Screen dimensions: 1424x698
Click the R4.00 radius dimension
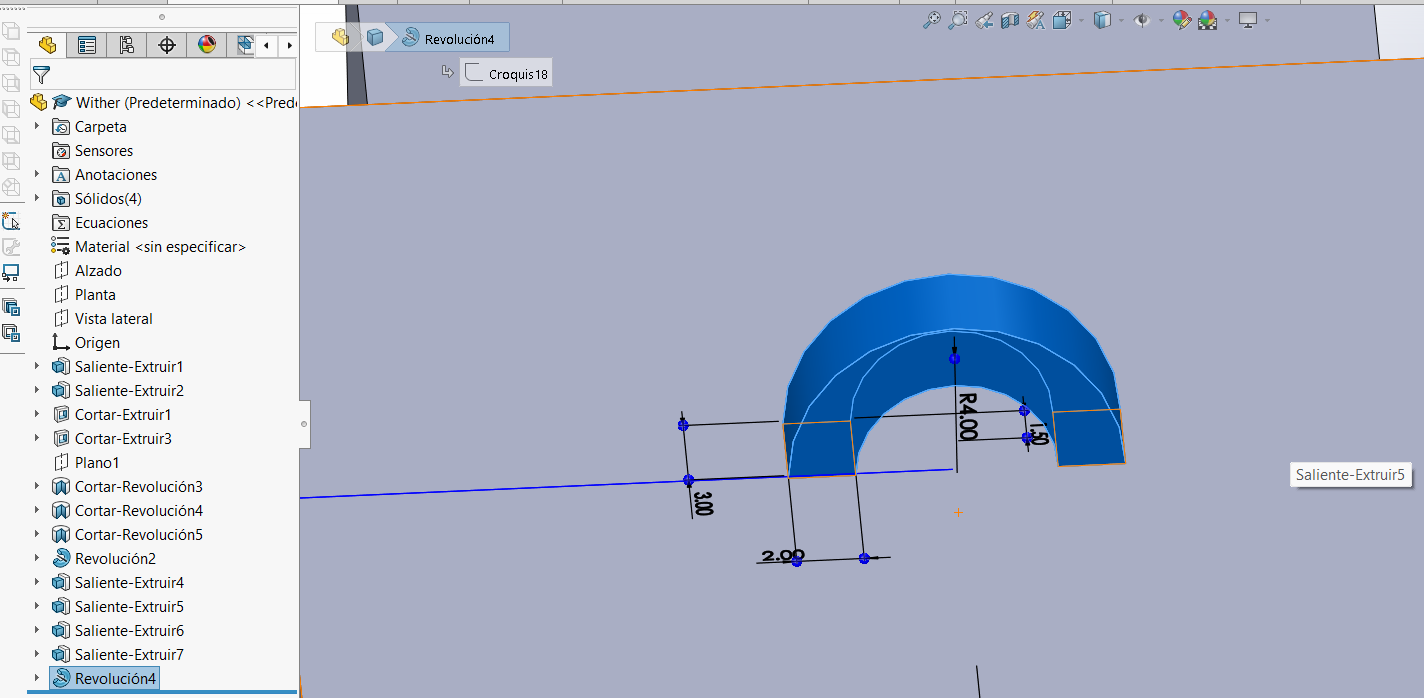967,416
